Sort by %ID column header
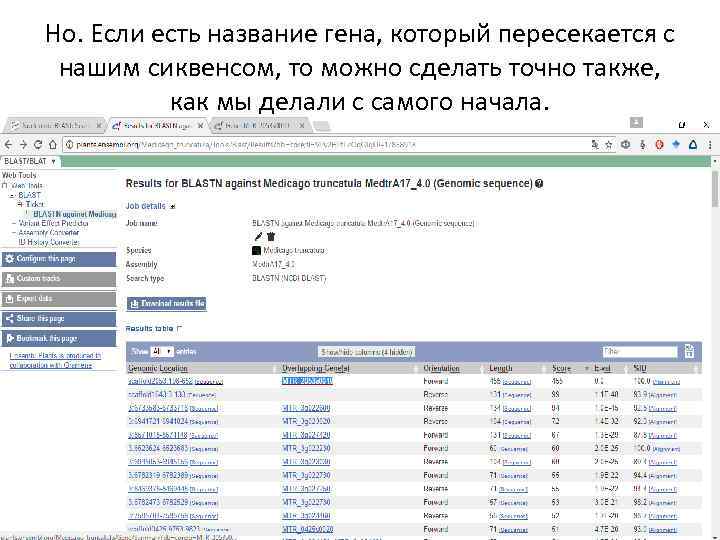This screenshot has width=720, height=540. 640,368
